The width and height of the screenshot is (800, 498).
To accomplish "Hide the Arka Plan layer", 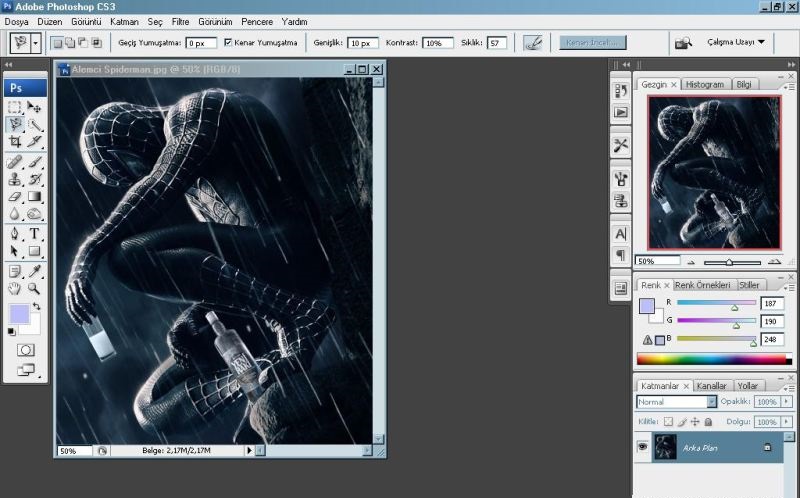I will [x=642, y=447].
